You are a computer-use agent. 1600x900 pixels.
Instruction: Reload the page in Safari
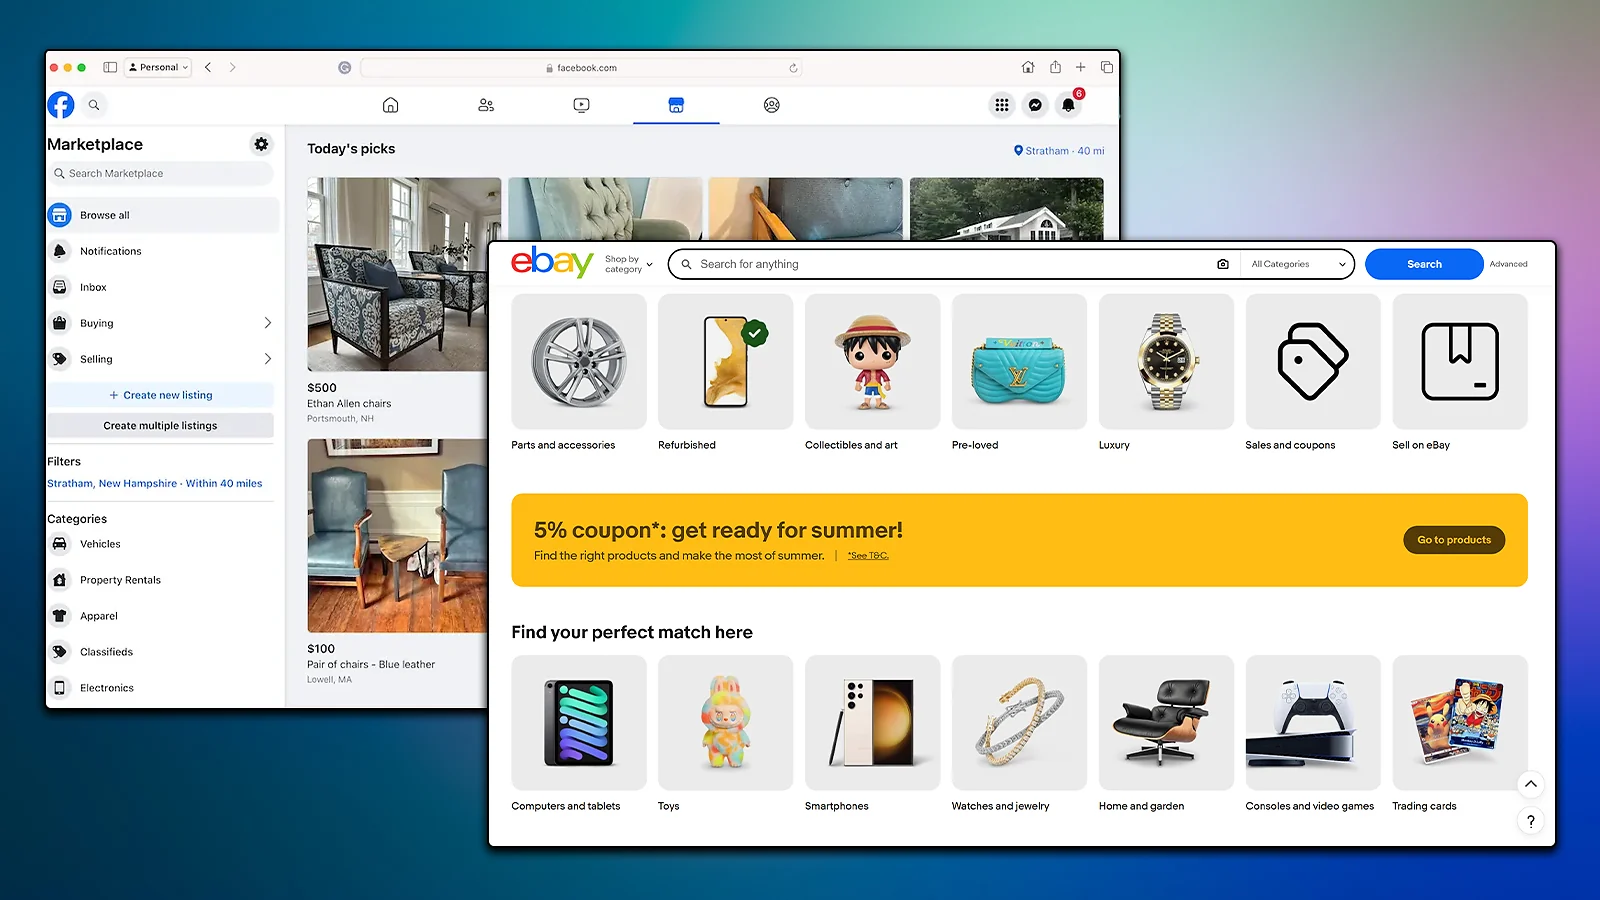pyautogui.click(x=793, y=68)
